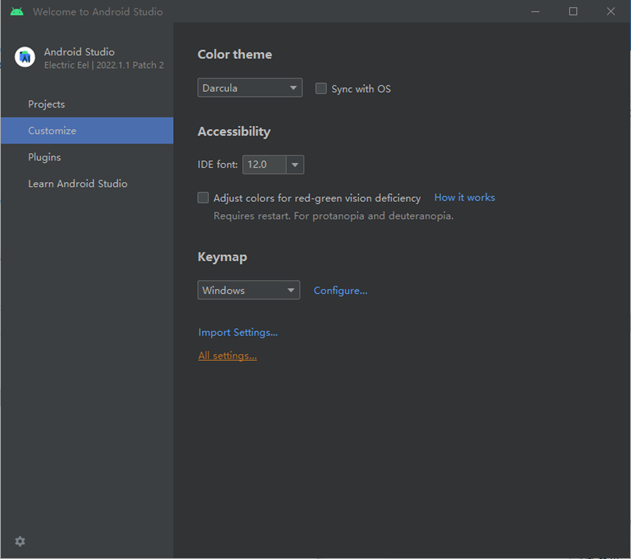Click the IDE font 12.0 field
This screenshot has width=631, height=559.
(x=264, y=165)
